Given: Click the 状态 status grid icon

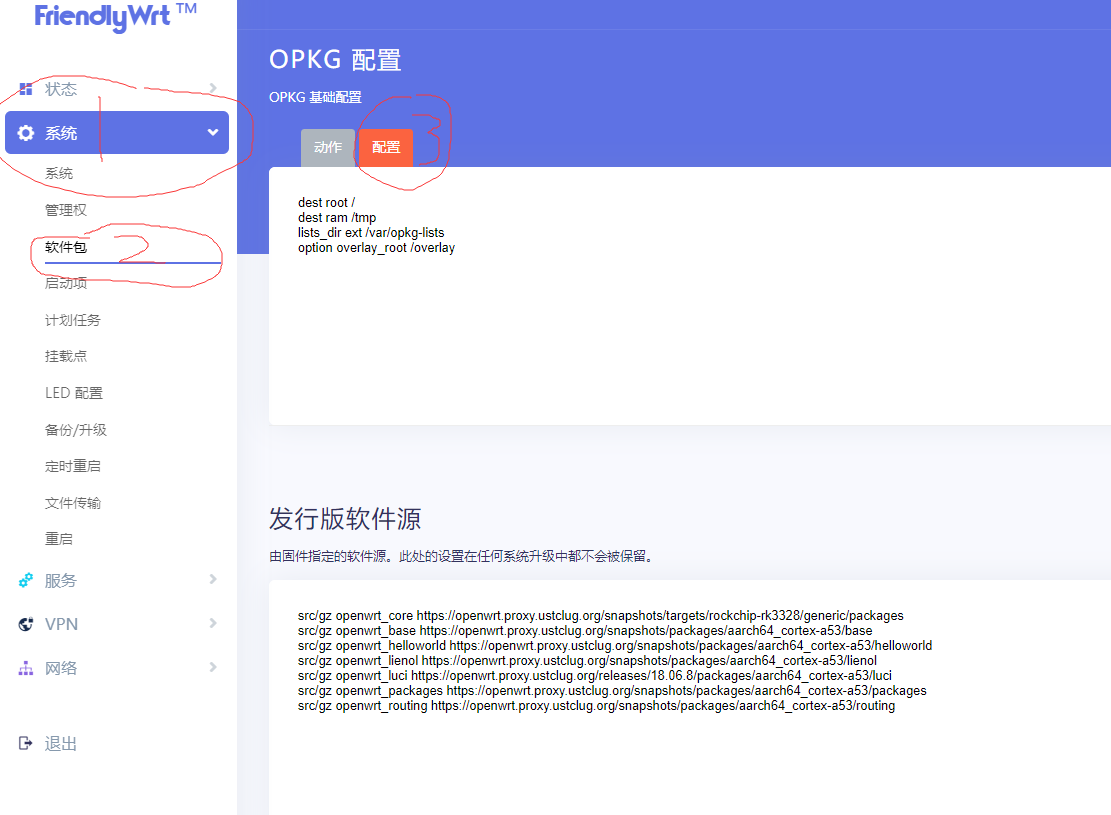Looking at the screenshot, I should [x=28, y=88].
